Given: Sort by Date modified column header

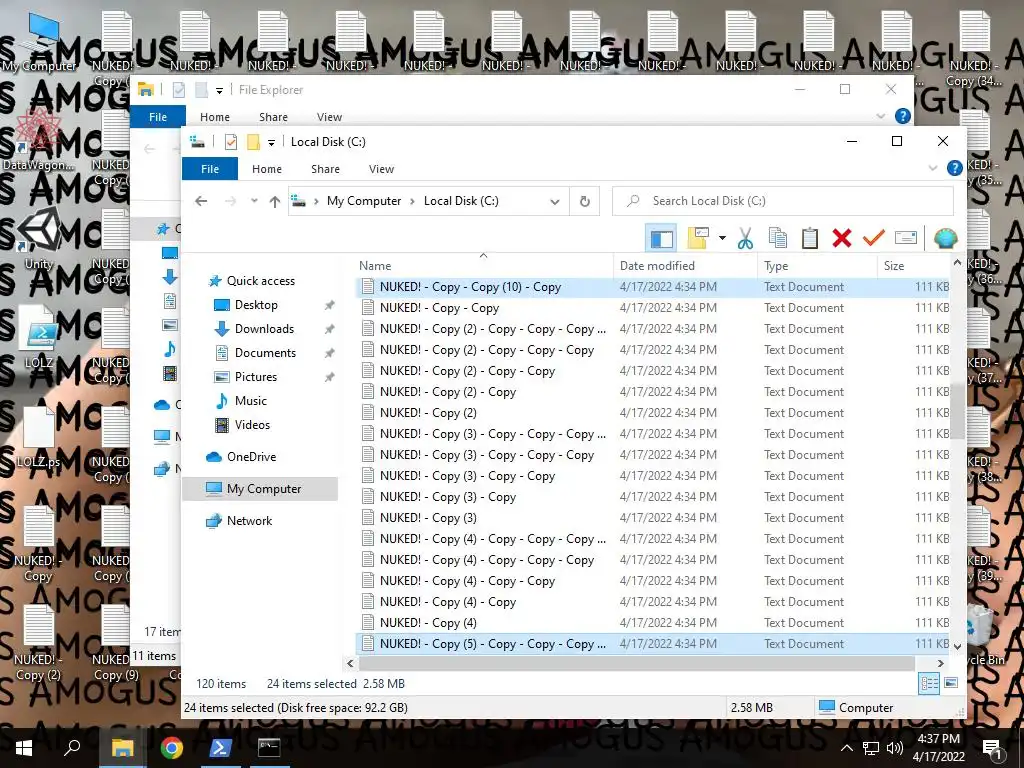Looking at the screenshot, I should click(685, 266).
